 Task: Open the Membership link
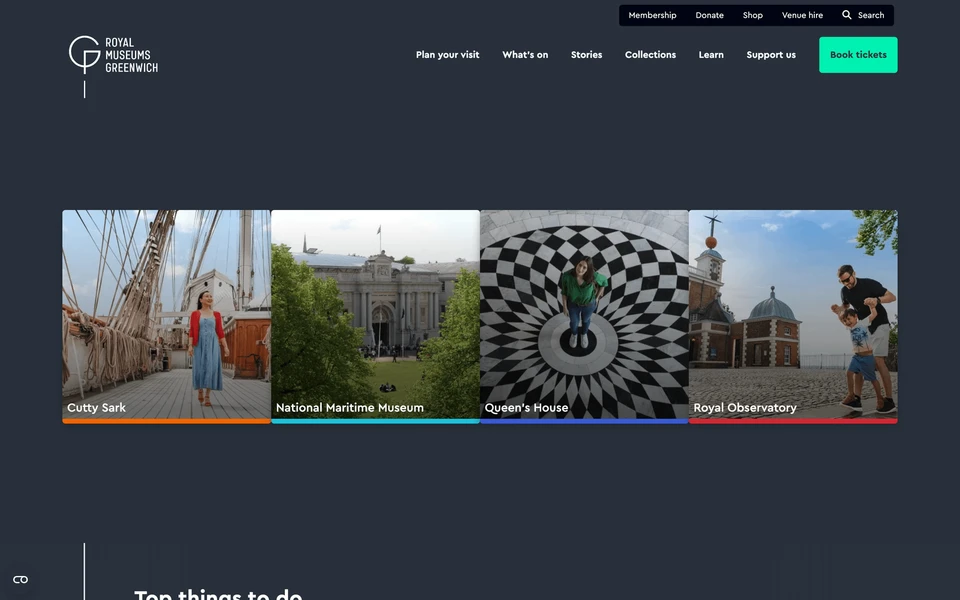pyautogui.click(x=652, y=15)
